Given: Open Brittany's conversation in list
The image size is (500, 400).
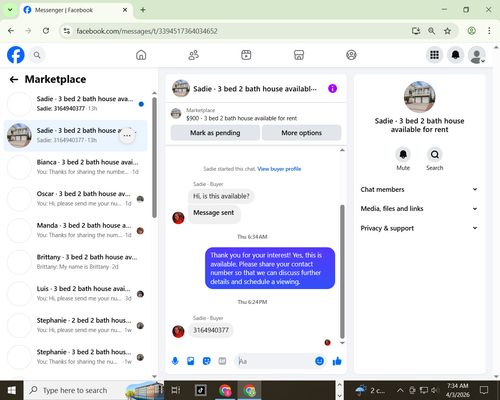Looking at the screenshot, I should [75, 262].
